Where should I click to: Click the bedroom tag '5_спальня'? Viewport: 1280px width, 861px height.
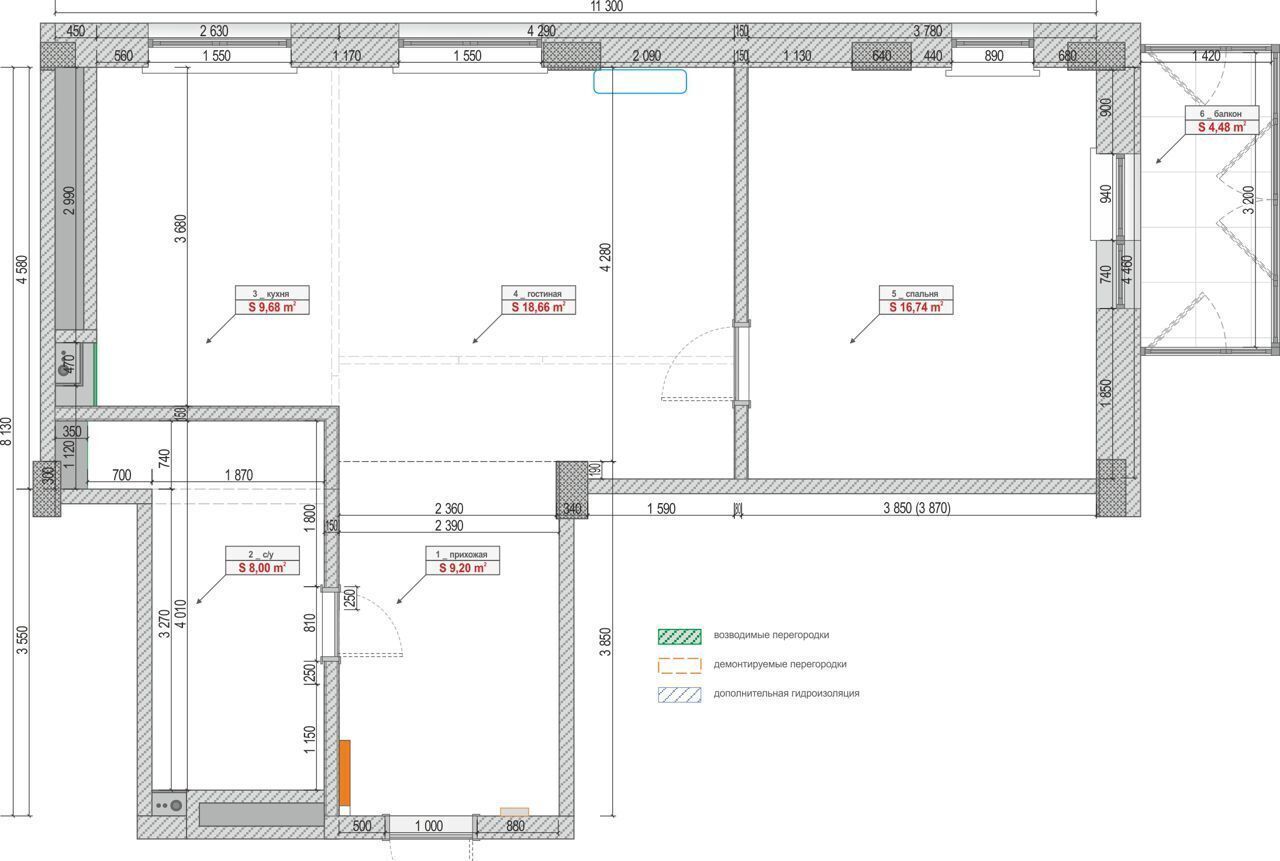[916, 294]
